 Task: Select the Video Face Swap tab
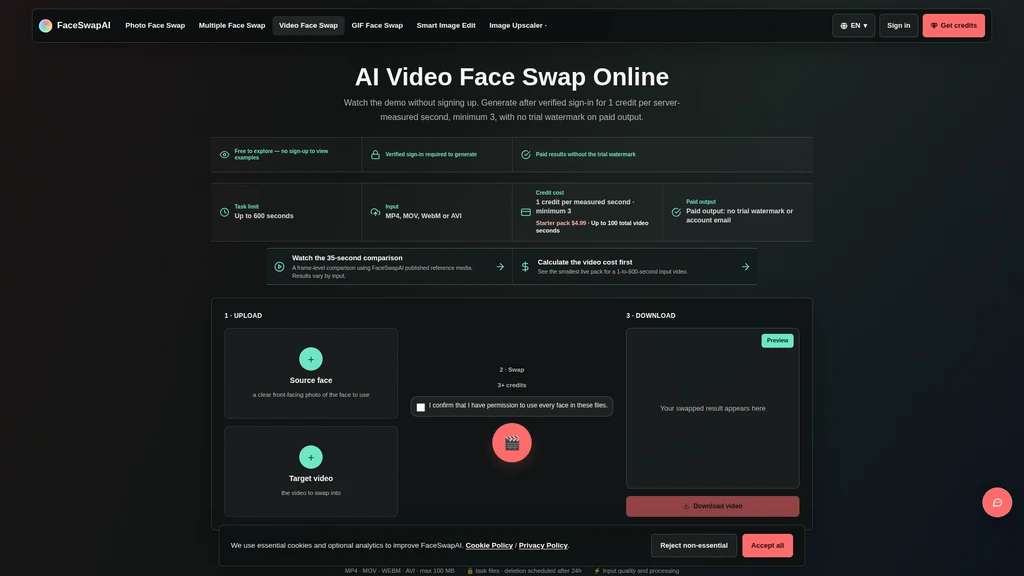[308, 25]
